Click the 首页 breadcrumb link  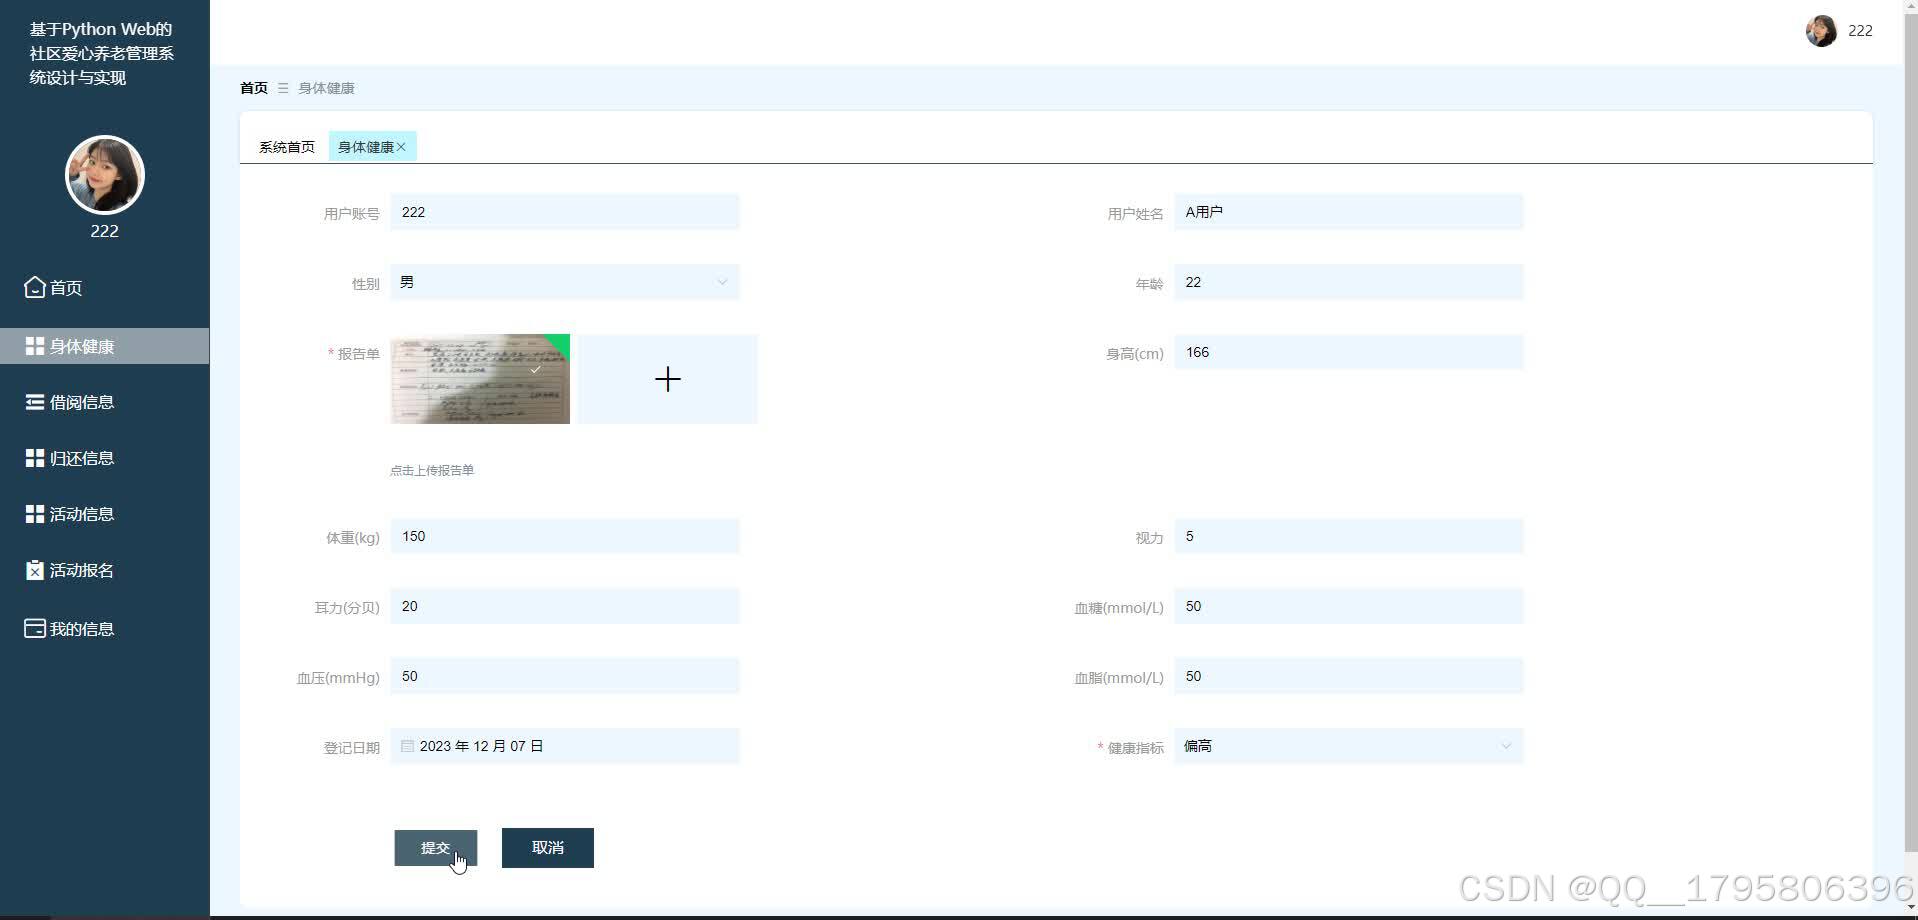pos(254,88)
